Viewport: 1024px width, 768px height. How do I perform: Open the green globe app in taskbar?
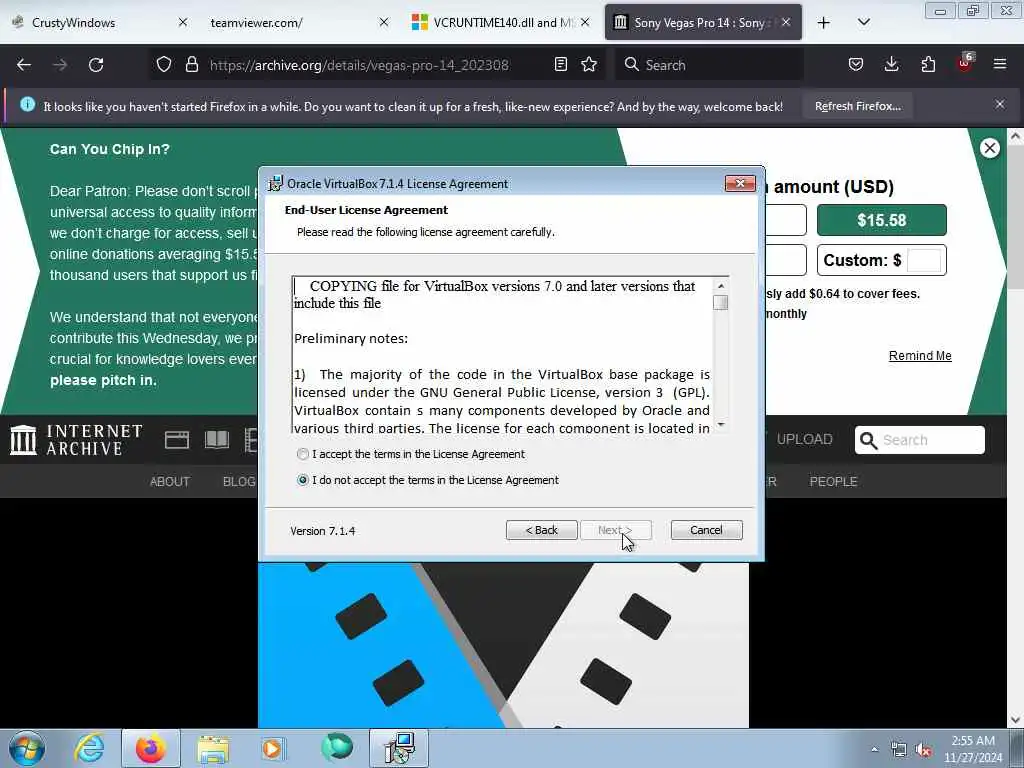tap(337, 748)
